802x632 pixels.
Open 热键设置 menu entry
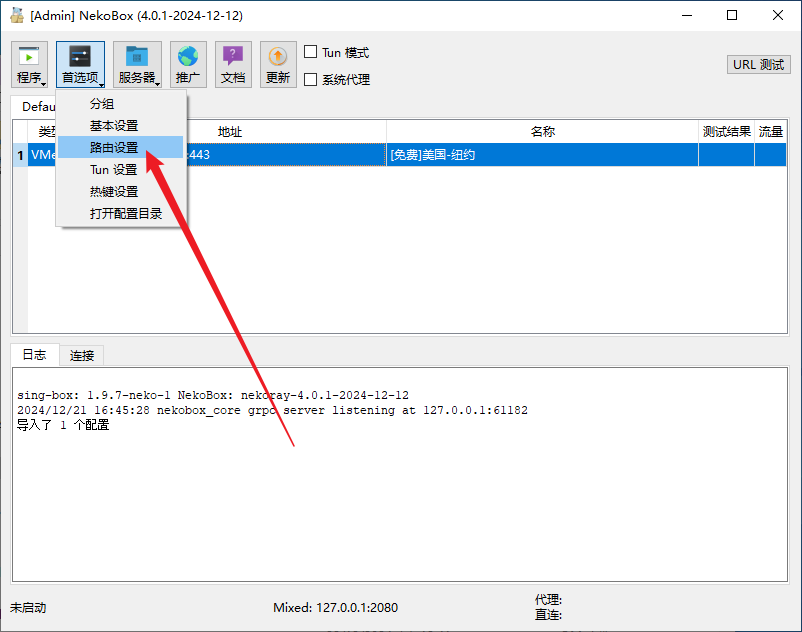(121, 191)
